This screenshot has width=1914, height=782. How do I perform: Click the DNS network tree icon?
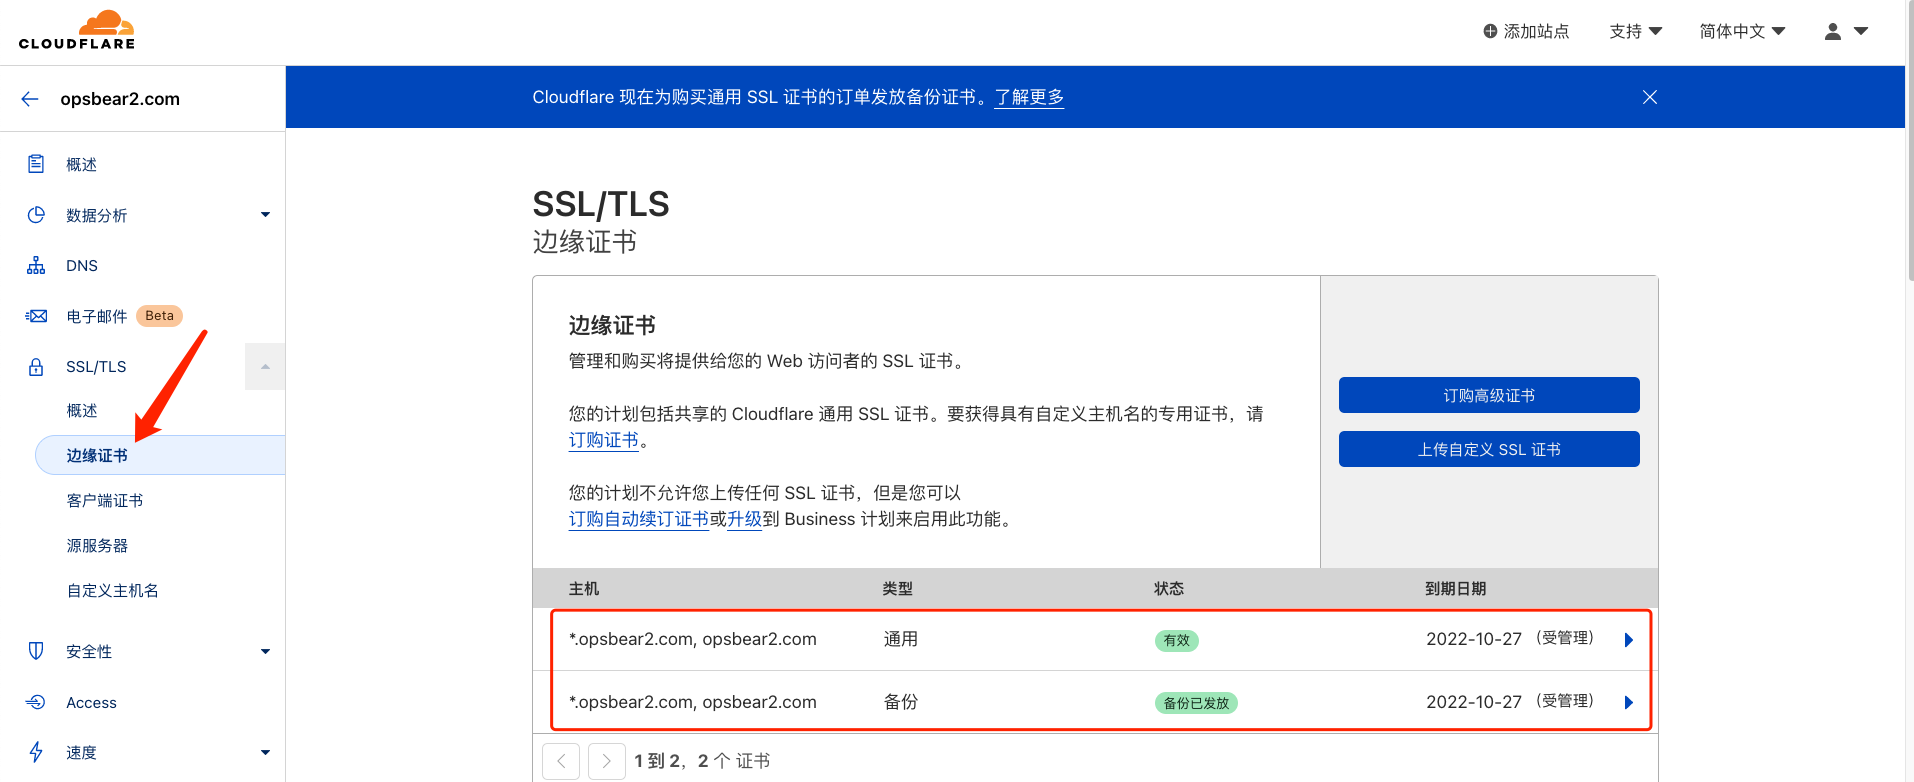tap(36, 265)
